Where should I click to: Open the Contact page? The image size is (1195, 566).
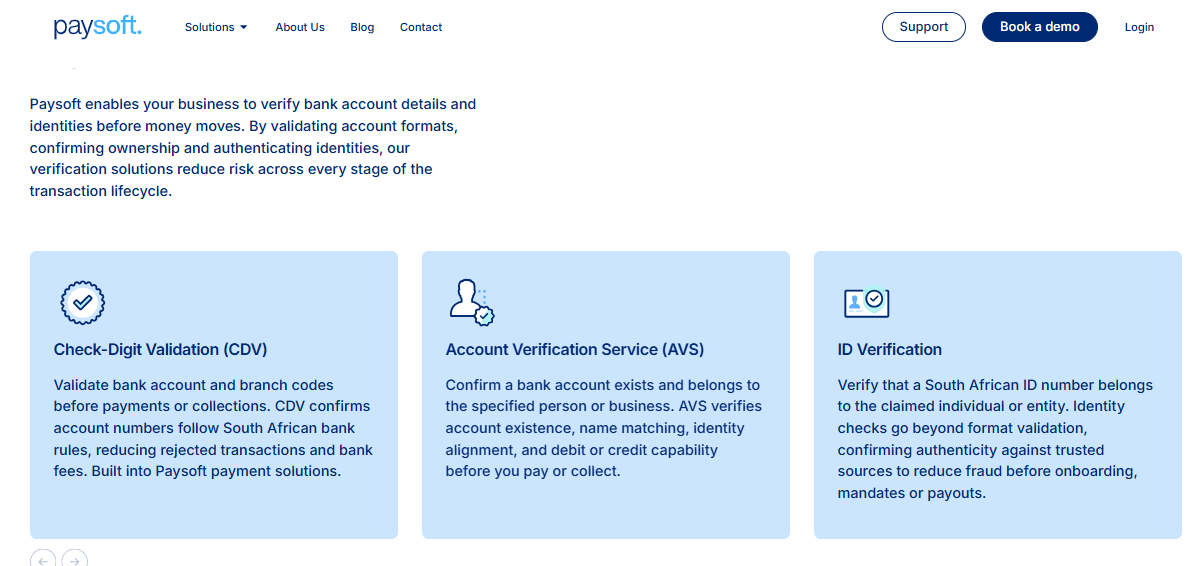tap(421, 27)
